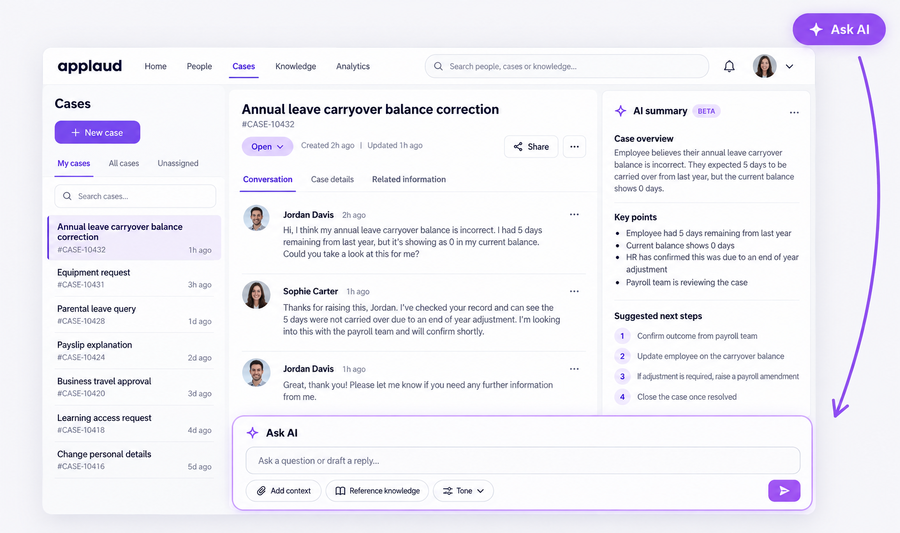Create a New case
This screenshot has width=900, height=533.
[x=98, y=132]
